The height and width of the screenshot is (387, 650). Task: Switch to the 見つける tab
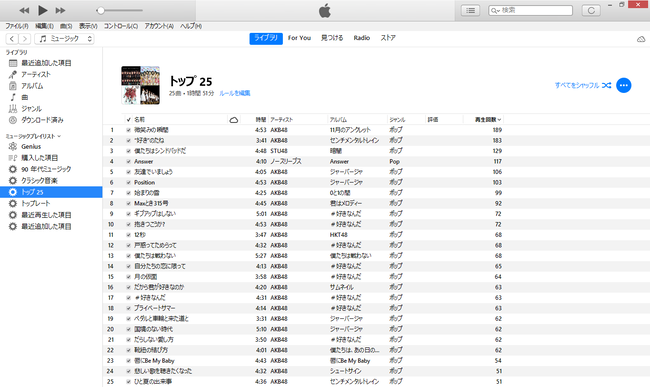pyautogui.click(x=332, y=38)
